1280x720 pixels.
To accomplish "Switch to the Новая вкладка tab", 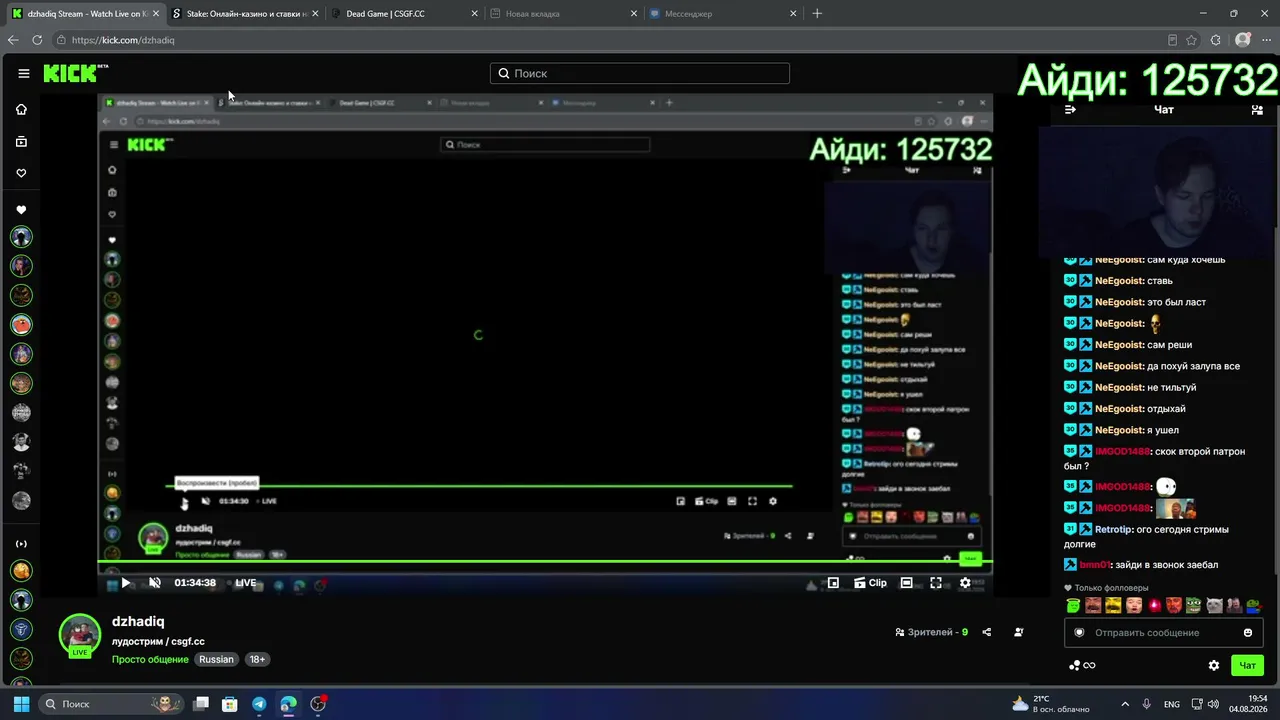I will [x=563, y=14].
